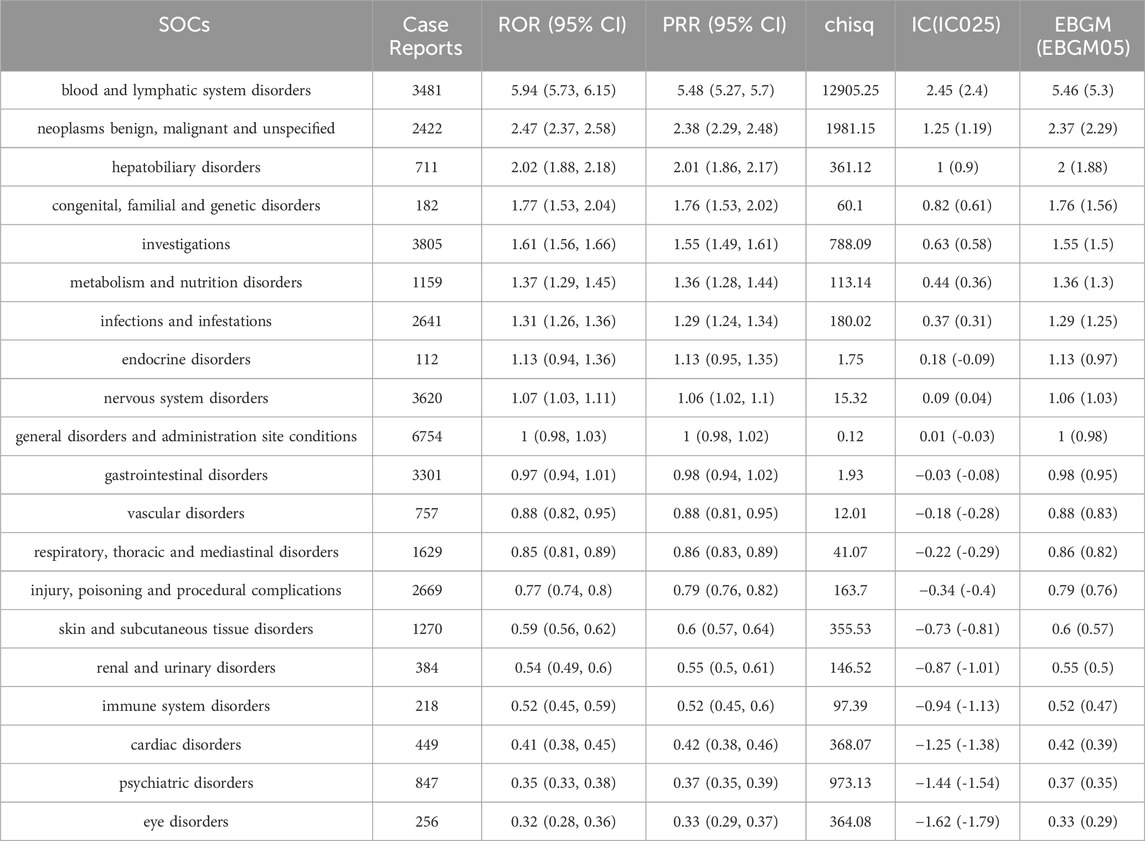Click the EBGM (EBGM05) column header
1145x841 pixels.
(x=1083, y=36)
